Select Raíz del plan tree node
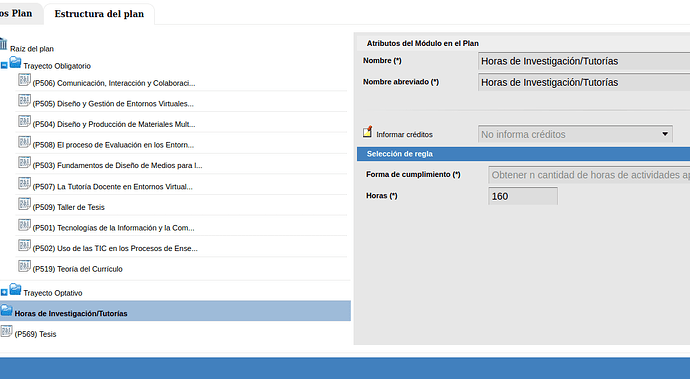690x379 pixels. point(32,49)
